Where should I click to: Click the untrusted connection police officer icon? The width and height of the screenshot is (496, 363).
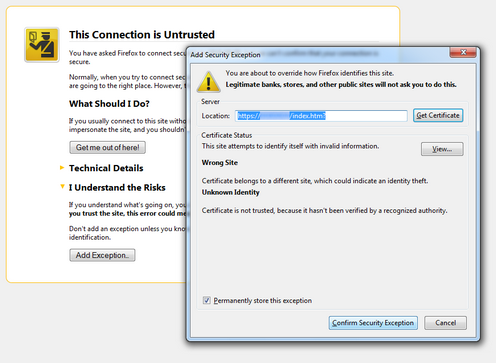[x=42, y=45]
